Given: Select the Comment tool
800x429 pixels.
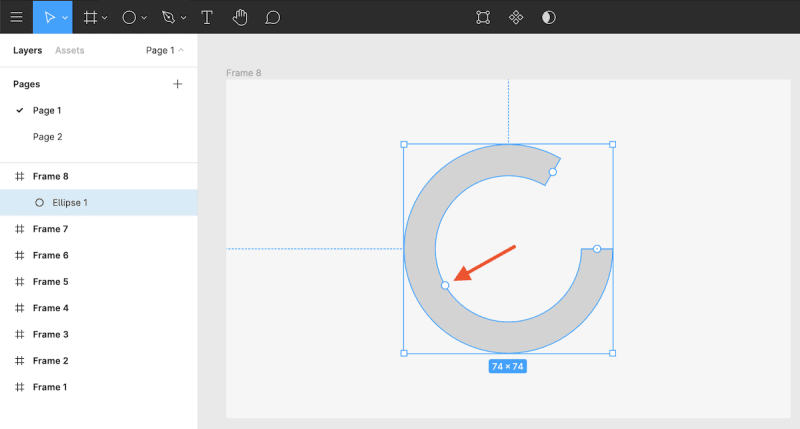Looking at the screenshot, I should click(x=272, y=17).
